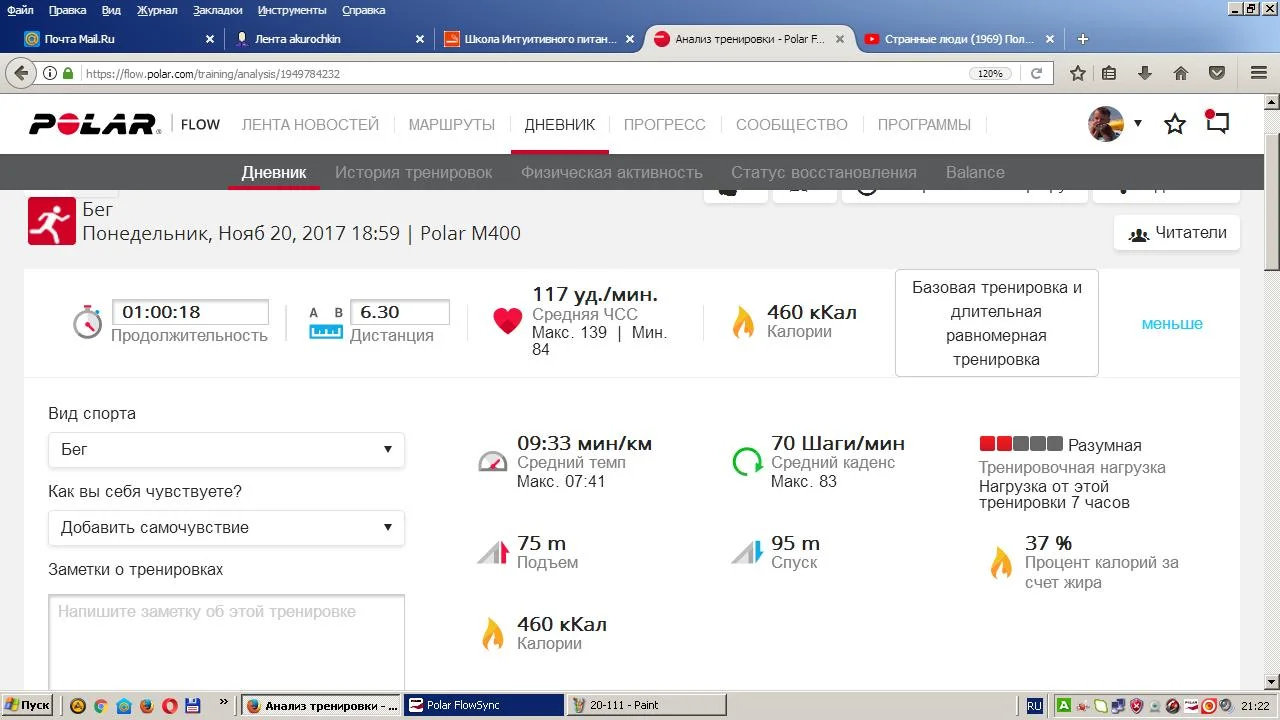Switch to Школа Интуитивного питания tab
Screen dimensions: 1280x720
click(539, 40)
